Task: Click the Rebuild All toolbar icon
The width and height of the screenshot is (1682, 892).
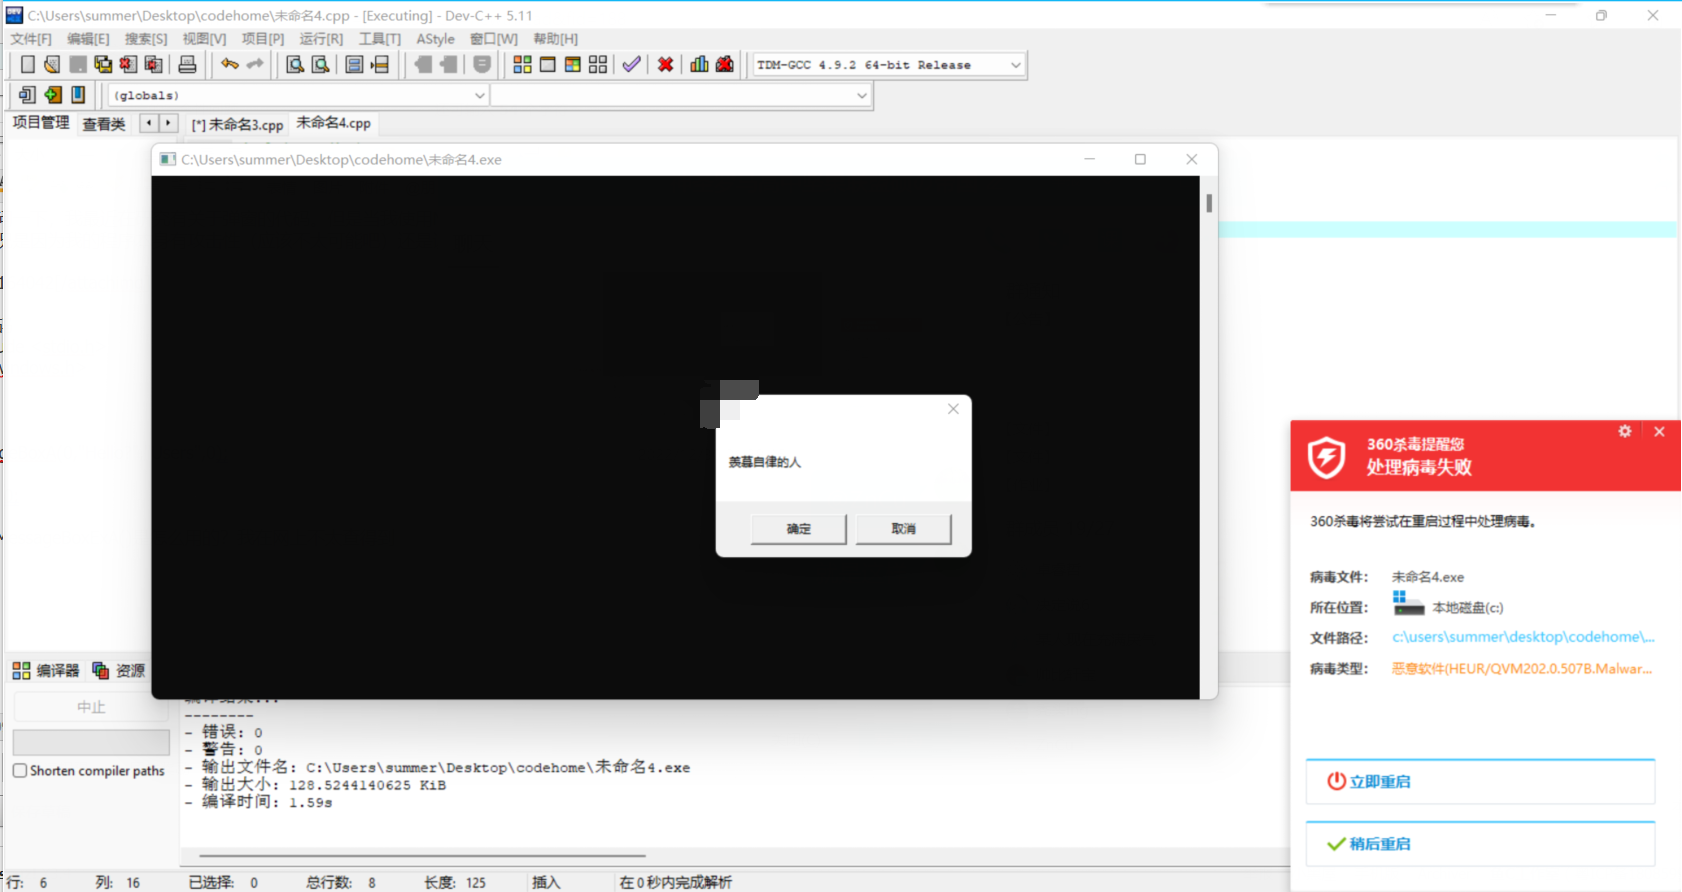Action: (x=598, y=65)
